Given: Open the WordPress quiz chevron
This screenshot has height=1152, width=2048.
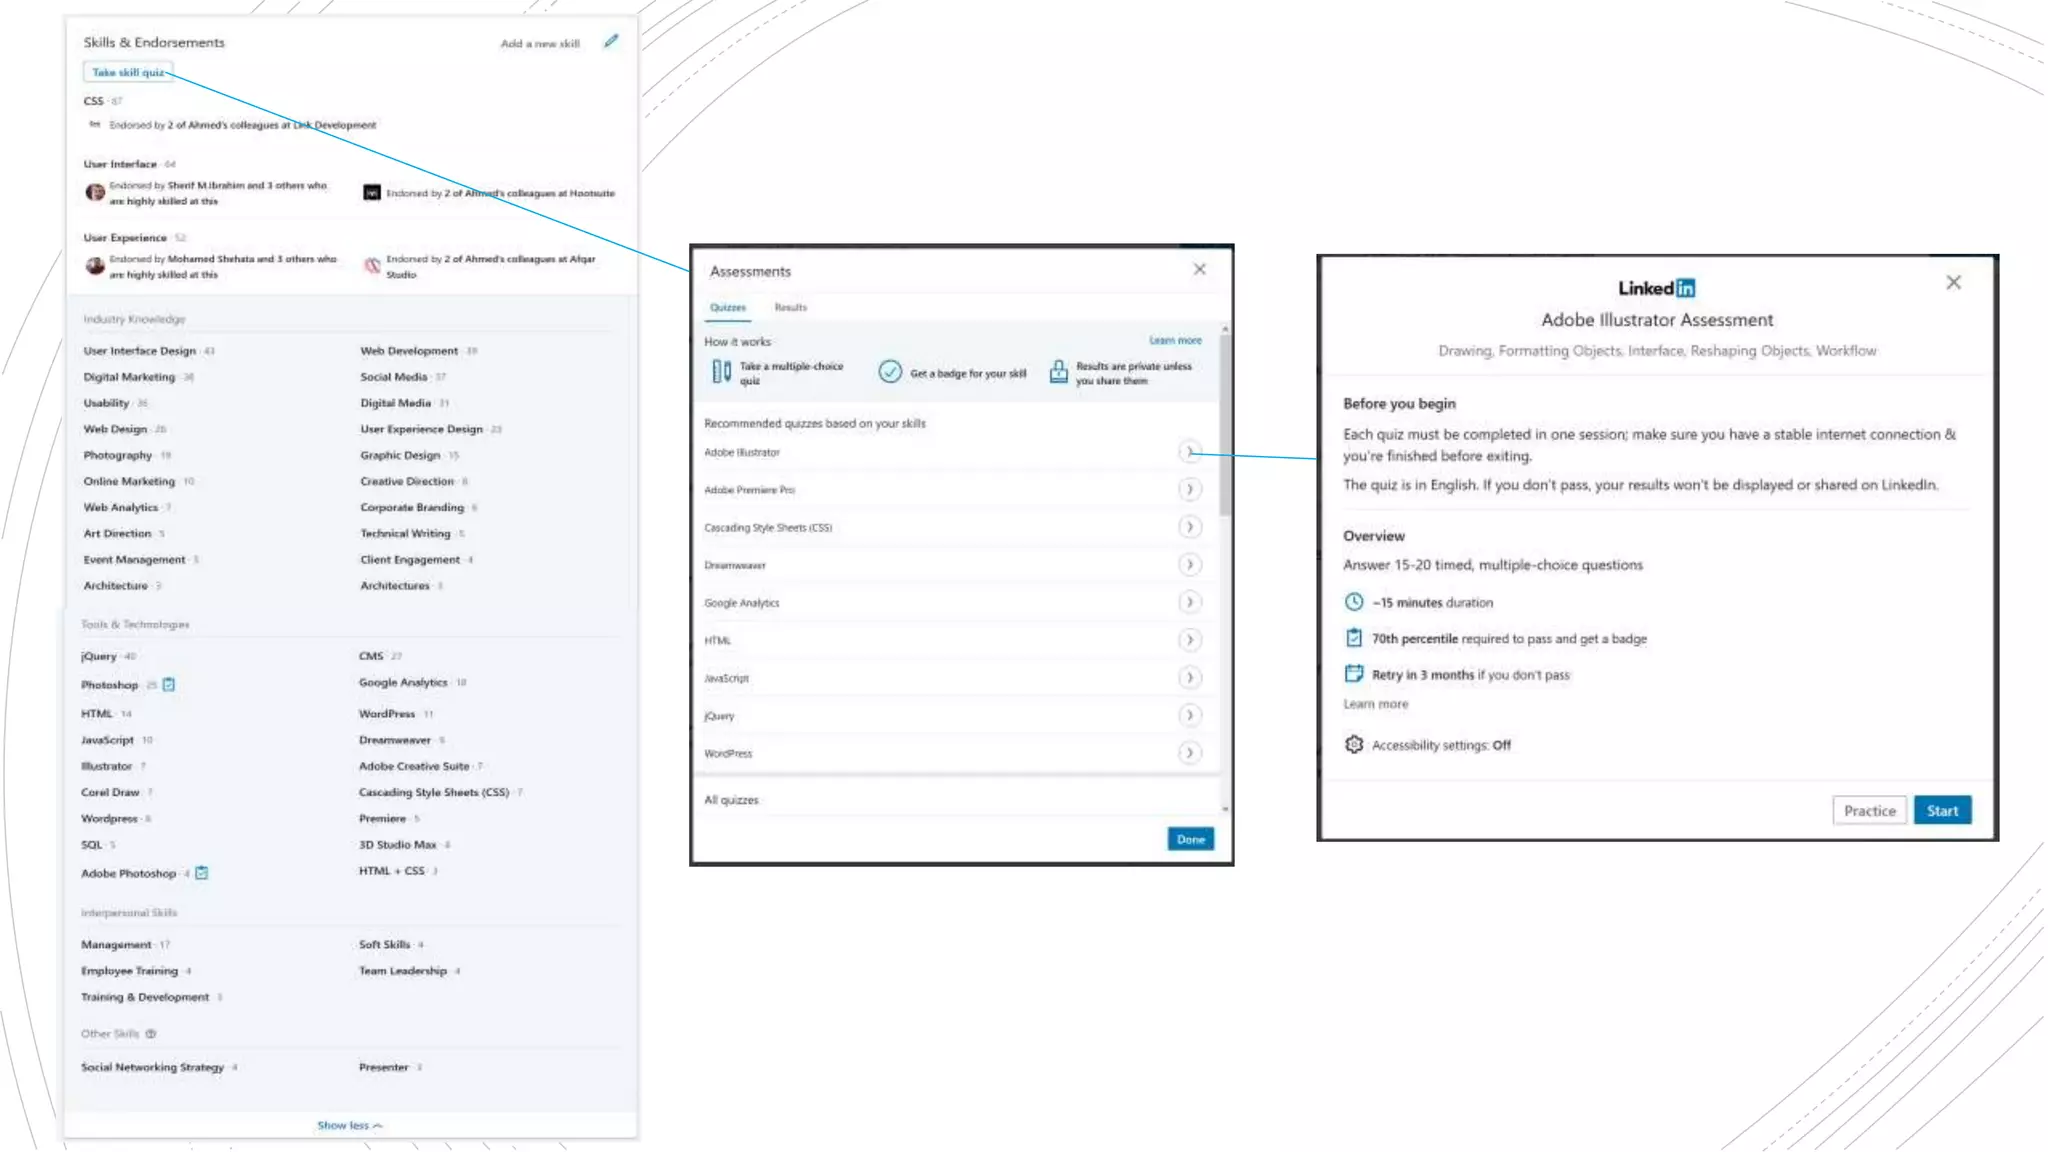Looking at the screenshot, I should click(1188, 753).
